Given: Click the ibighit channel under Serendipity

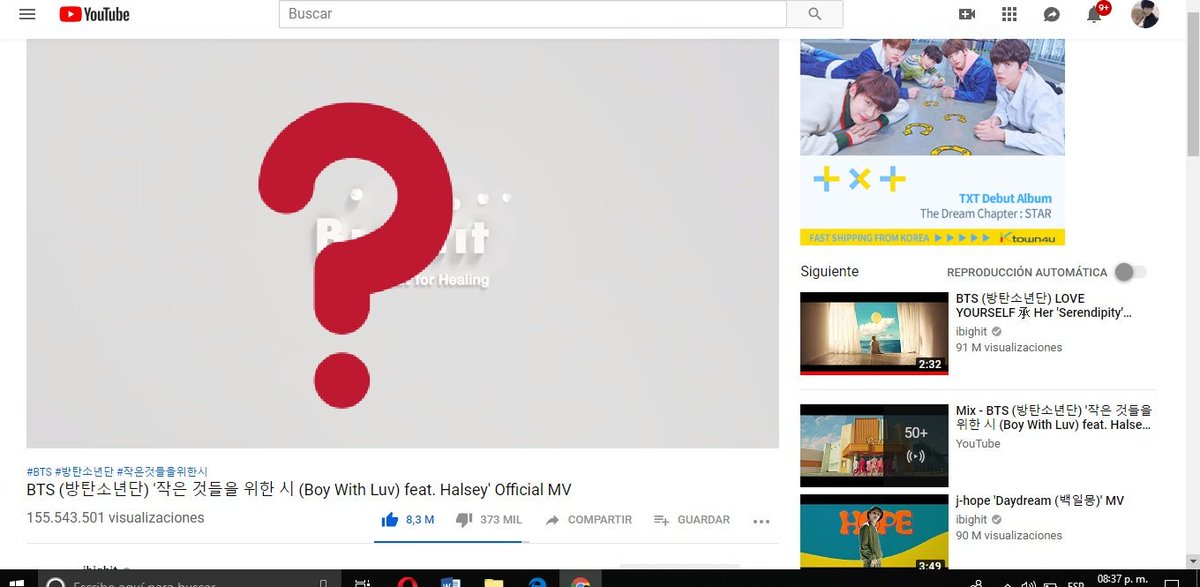Looking at the screenshot, I should pyautogui.click(x=973, y=331).
